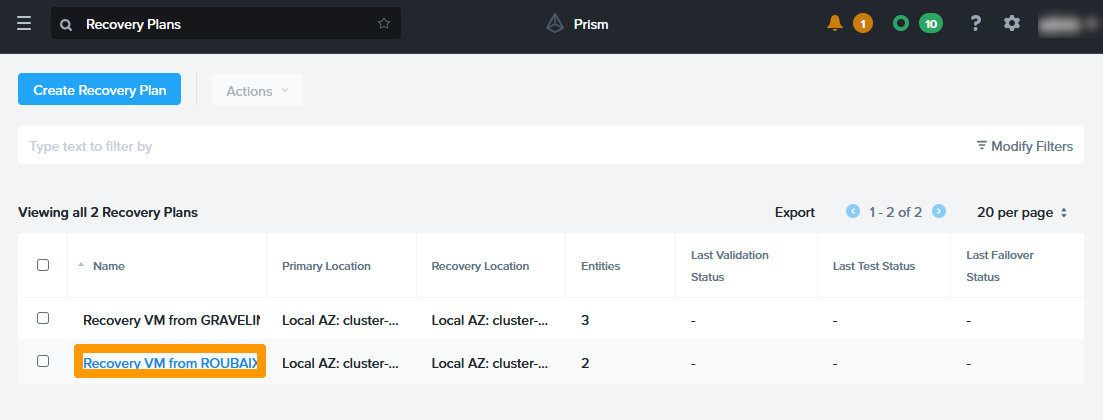Open the alerts bell icon

coord(835,23)
